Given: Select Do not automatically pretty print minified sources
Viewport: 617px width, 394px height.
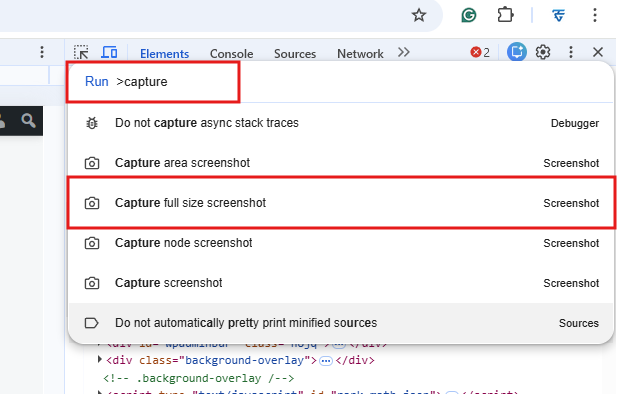Looking at the screenshot, I should click(341, 323).
